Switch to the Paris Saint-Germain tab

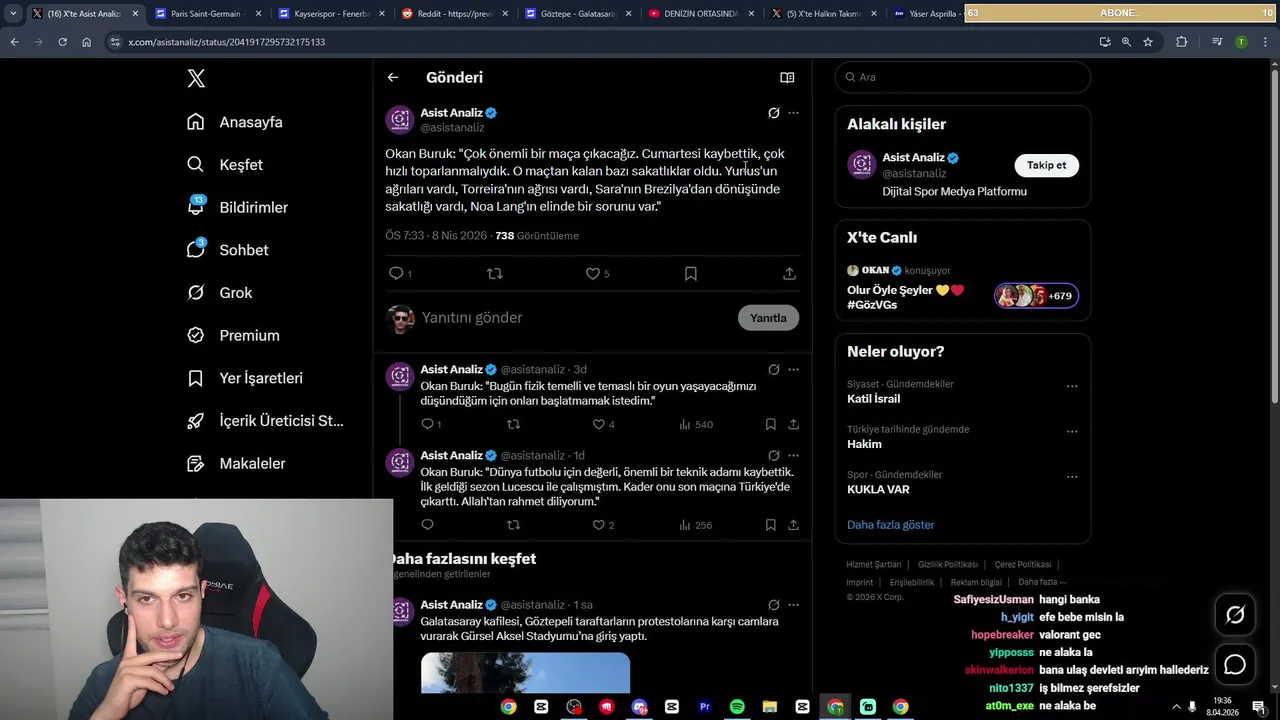pyautogui.click(x=208, y=13)
